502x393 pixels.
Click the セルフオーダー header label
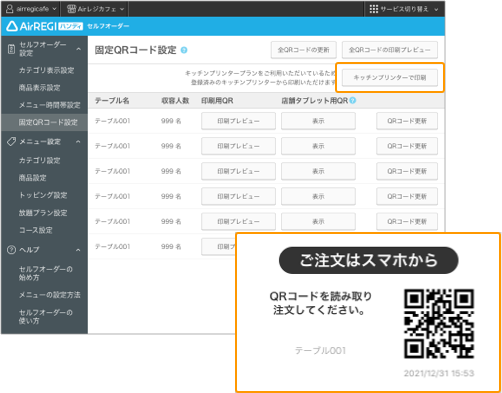pos(108,26)
